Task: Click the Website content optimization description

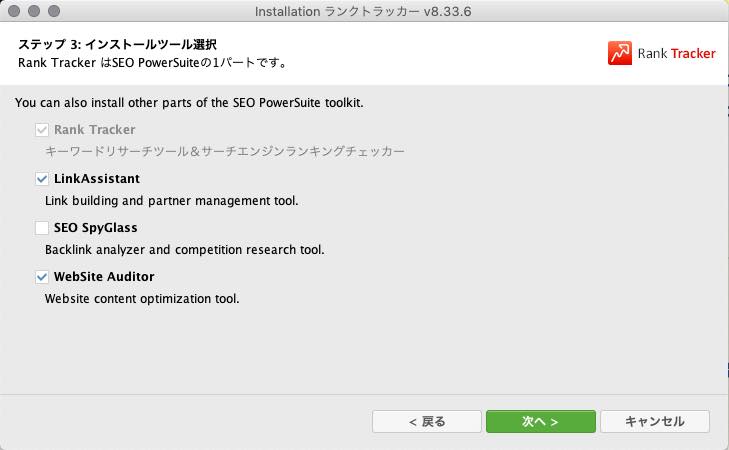Action: pos(142,298)
